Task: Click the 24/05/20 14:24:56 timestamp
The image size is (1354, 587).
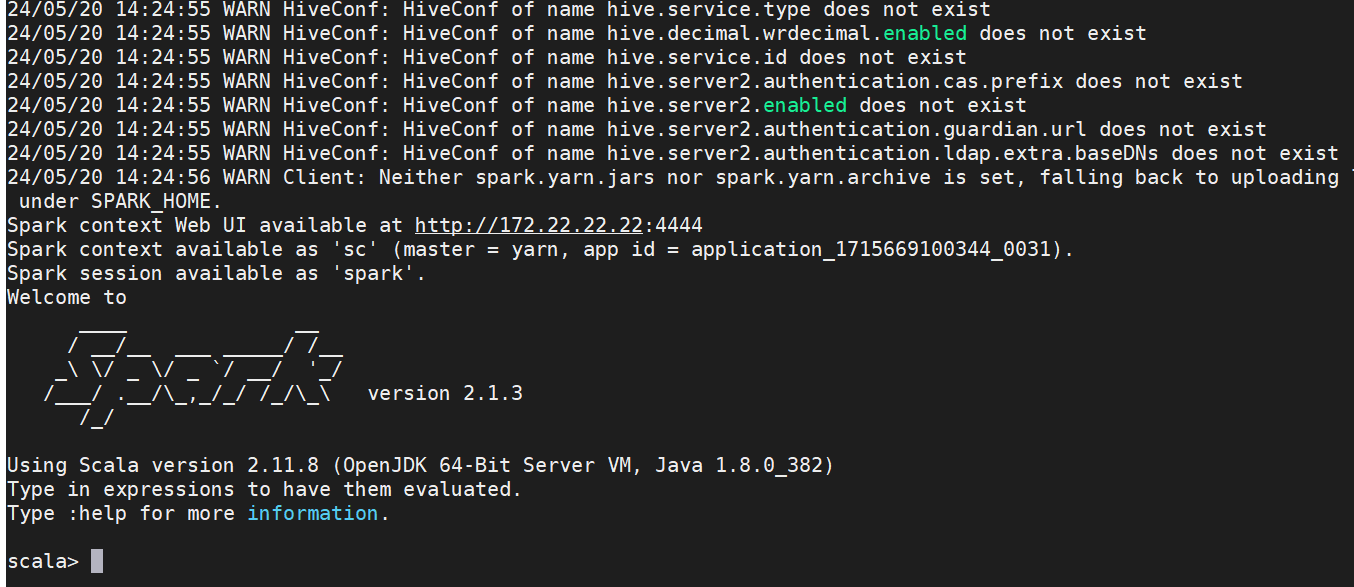Action: 109,177
